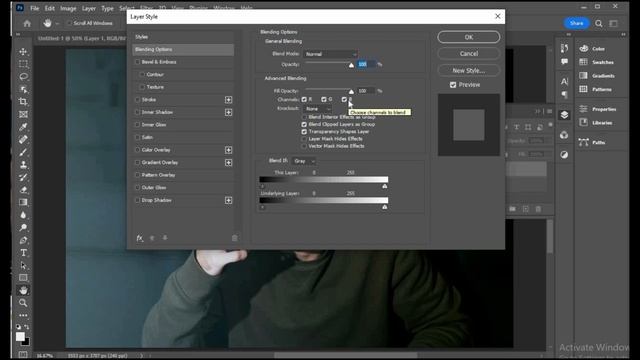The width and height of the screenshot is (640, 360).
Task: Select the Hand tool in toolbar
Action: coord(23,290)
